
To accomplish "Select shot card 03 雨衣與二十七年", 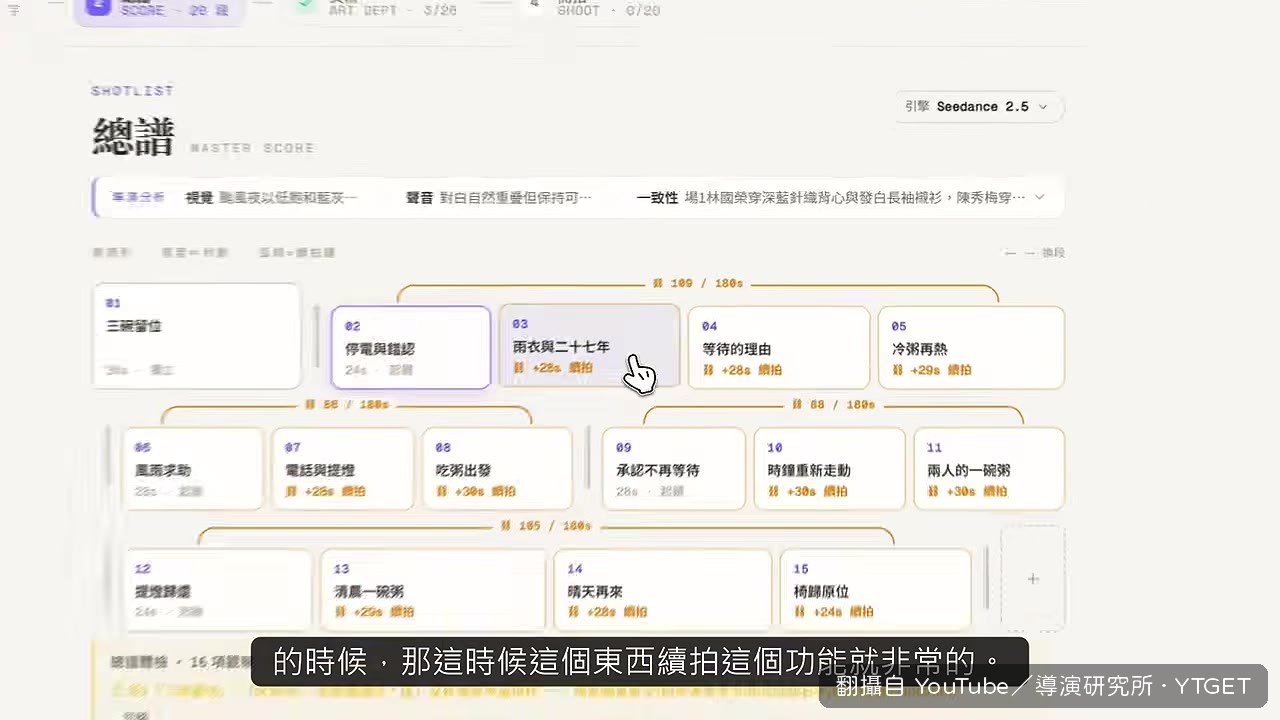I will click(589, 346).
